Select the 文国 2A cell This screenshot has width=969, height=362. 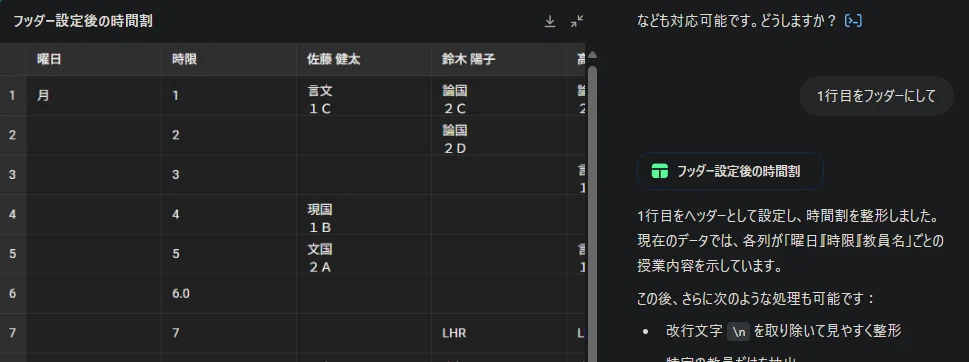pos(365,254)
